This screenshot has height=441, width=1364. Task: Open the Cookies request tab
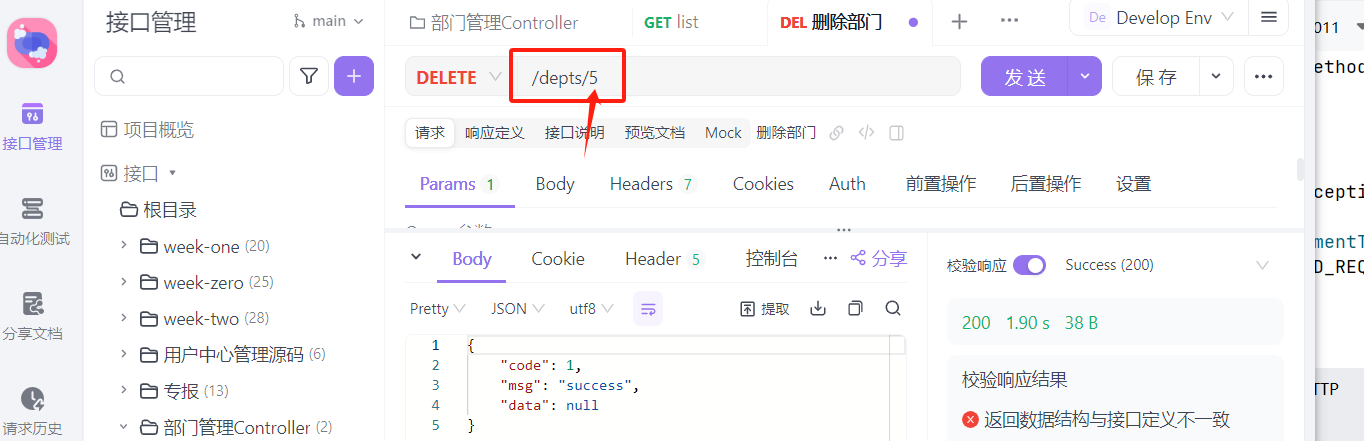click(763, 184)
